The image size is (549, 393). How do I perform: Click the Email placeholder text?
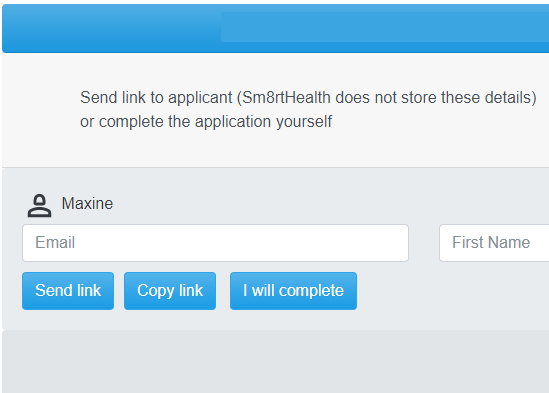point(55,242)
